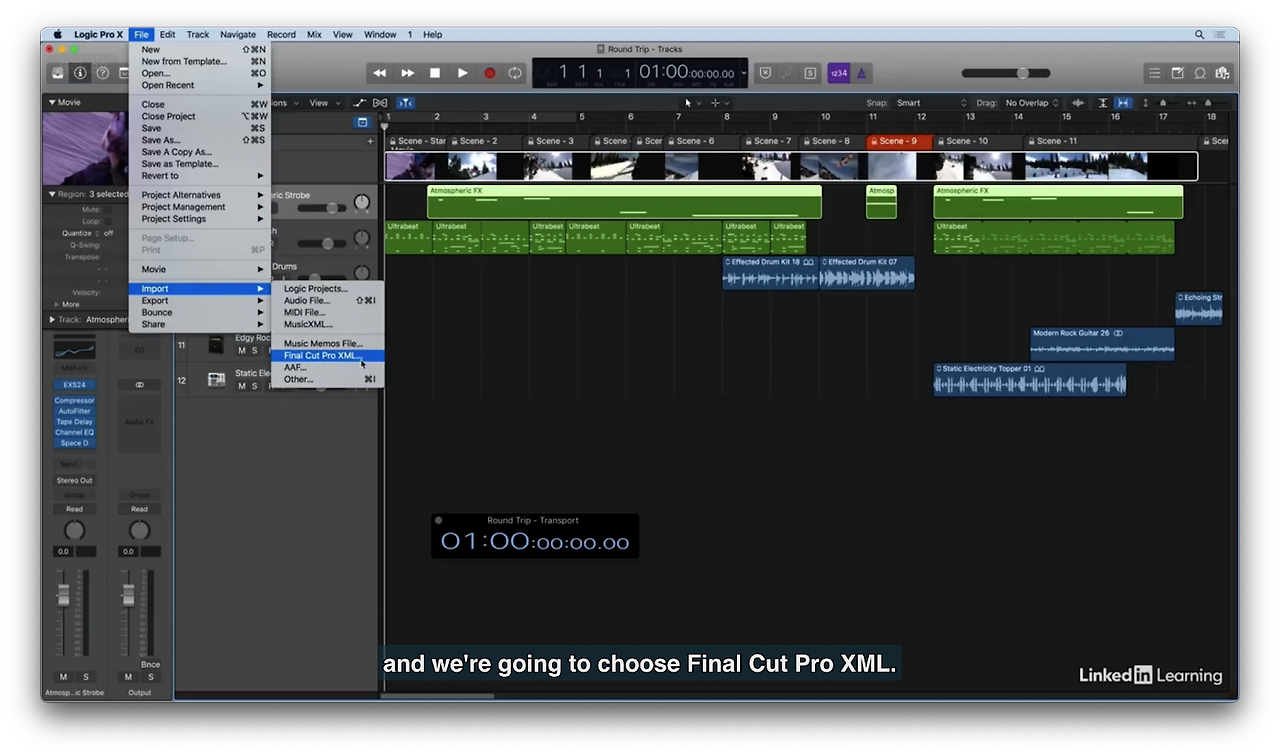Click the Stop transport button
The image size is (1280, 756).
pos(435,73)
